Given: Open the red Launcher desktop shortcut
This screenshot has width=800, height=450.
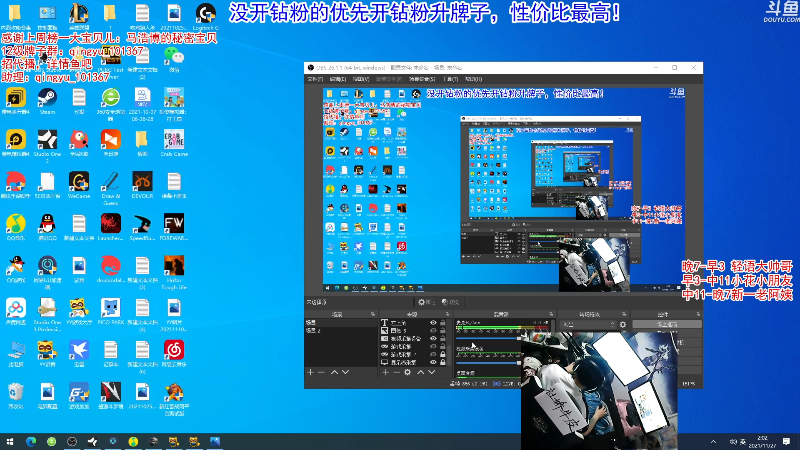Looking at the screenshot, I should (111, 227).
